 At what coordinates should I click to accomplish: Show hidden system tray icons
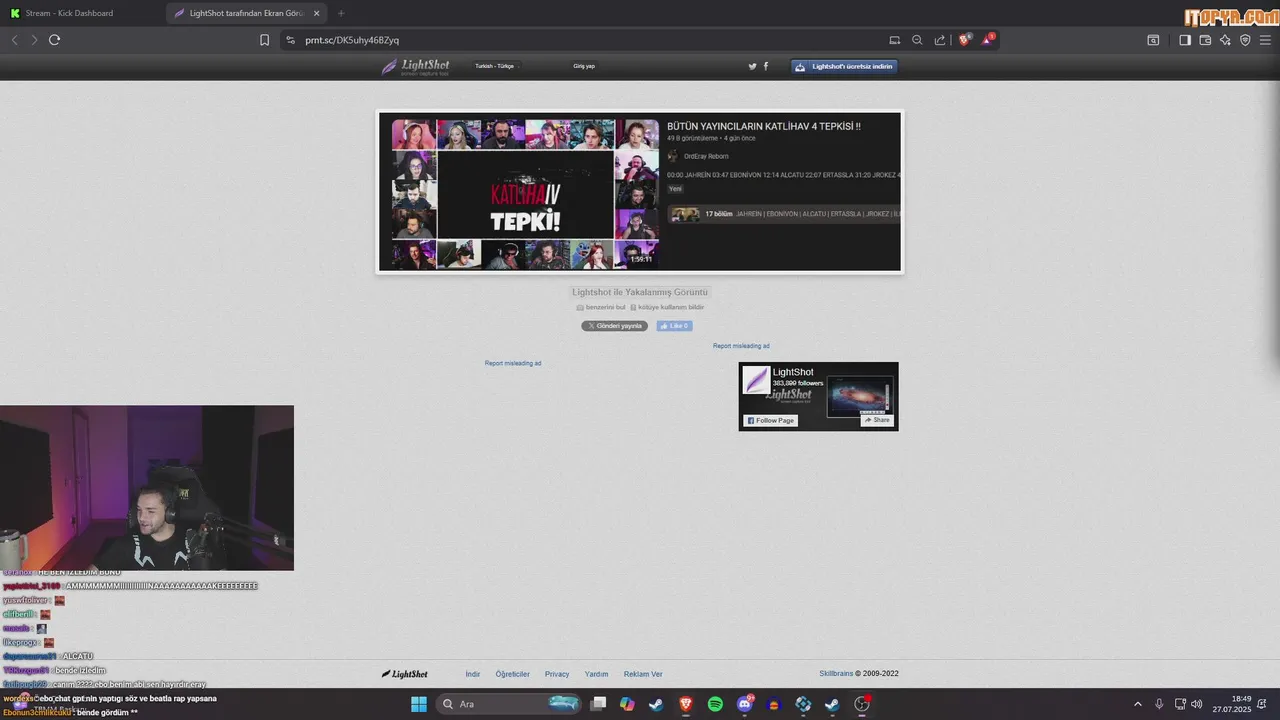coord(1137,704)
